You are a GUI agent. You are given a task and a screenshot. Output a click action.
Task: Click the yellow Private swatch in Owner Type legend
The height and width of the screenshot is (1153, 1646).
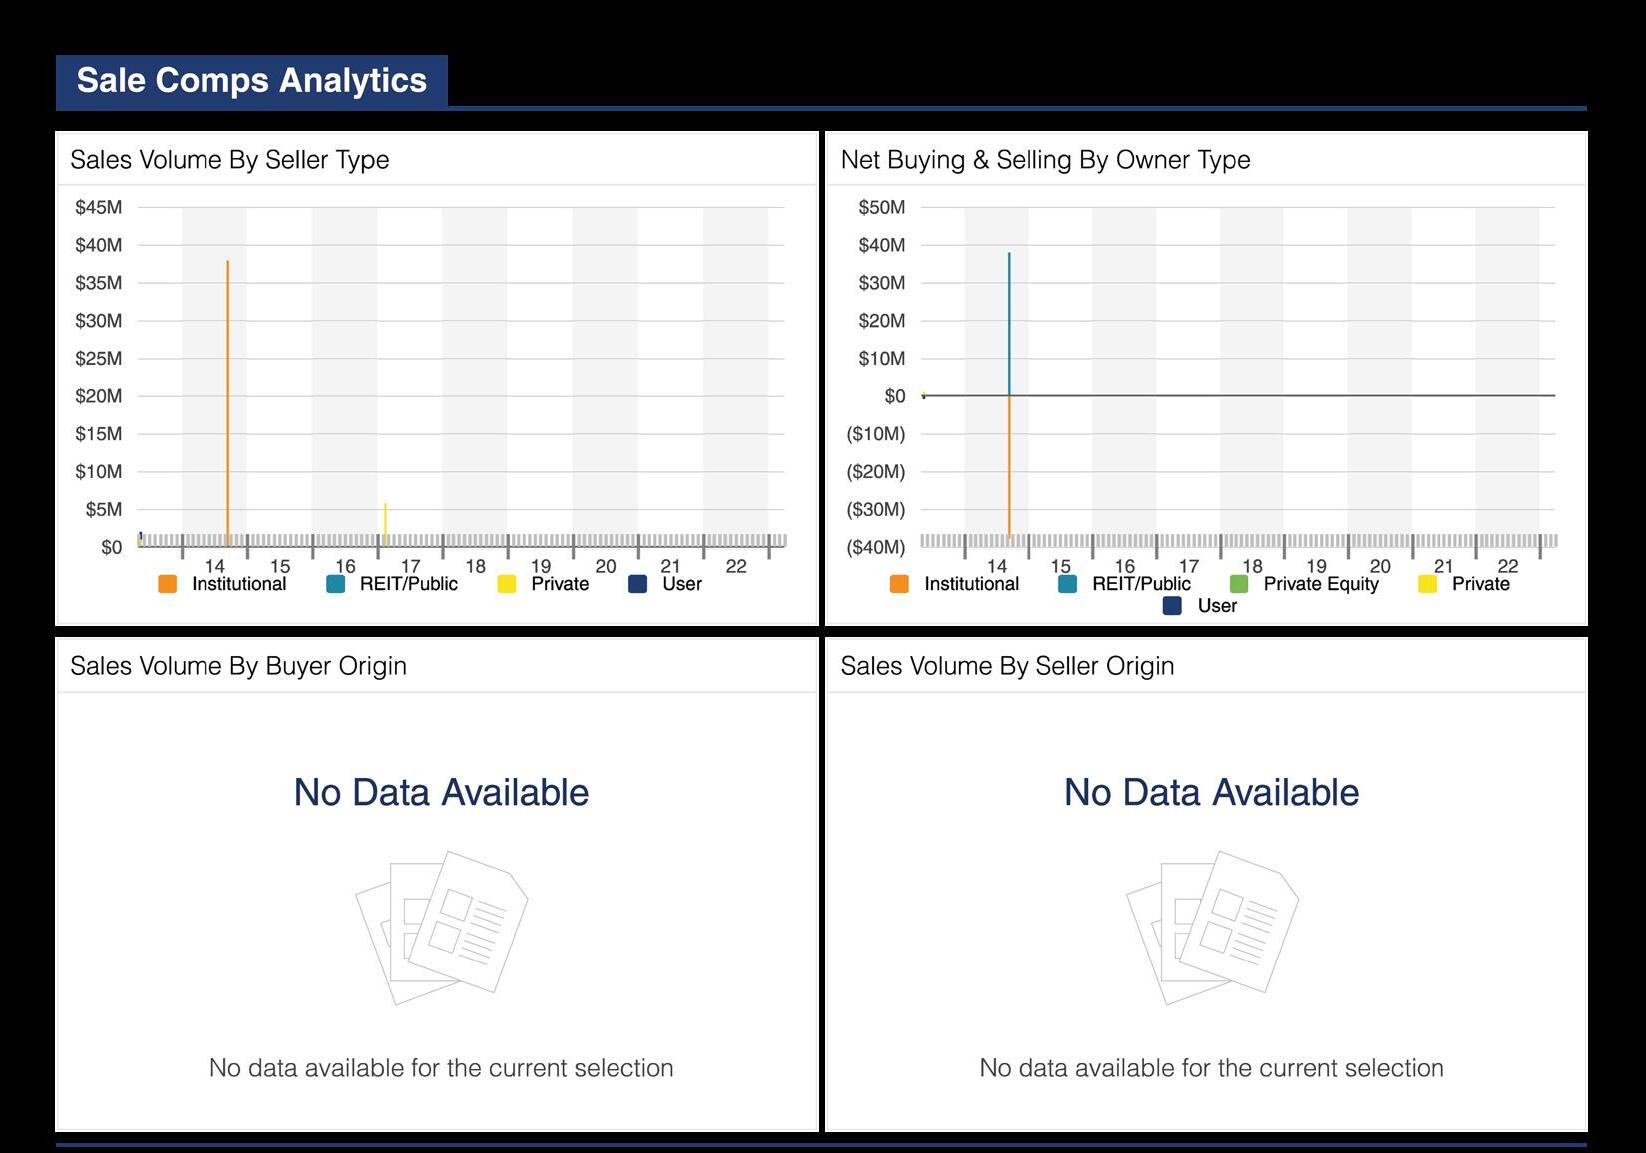(x=1428, y=584)
